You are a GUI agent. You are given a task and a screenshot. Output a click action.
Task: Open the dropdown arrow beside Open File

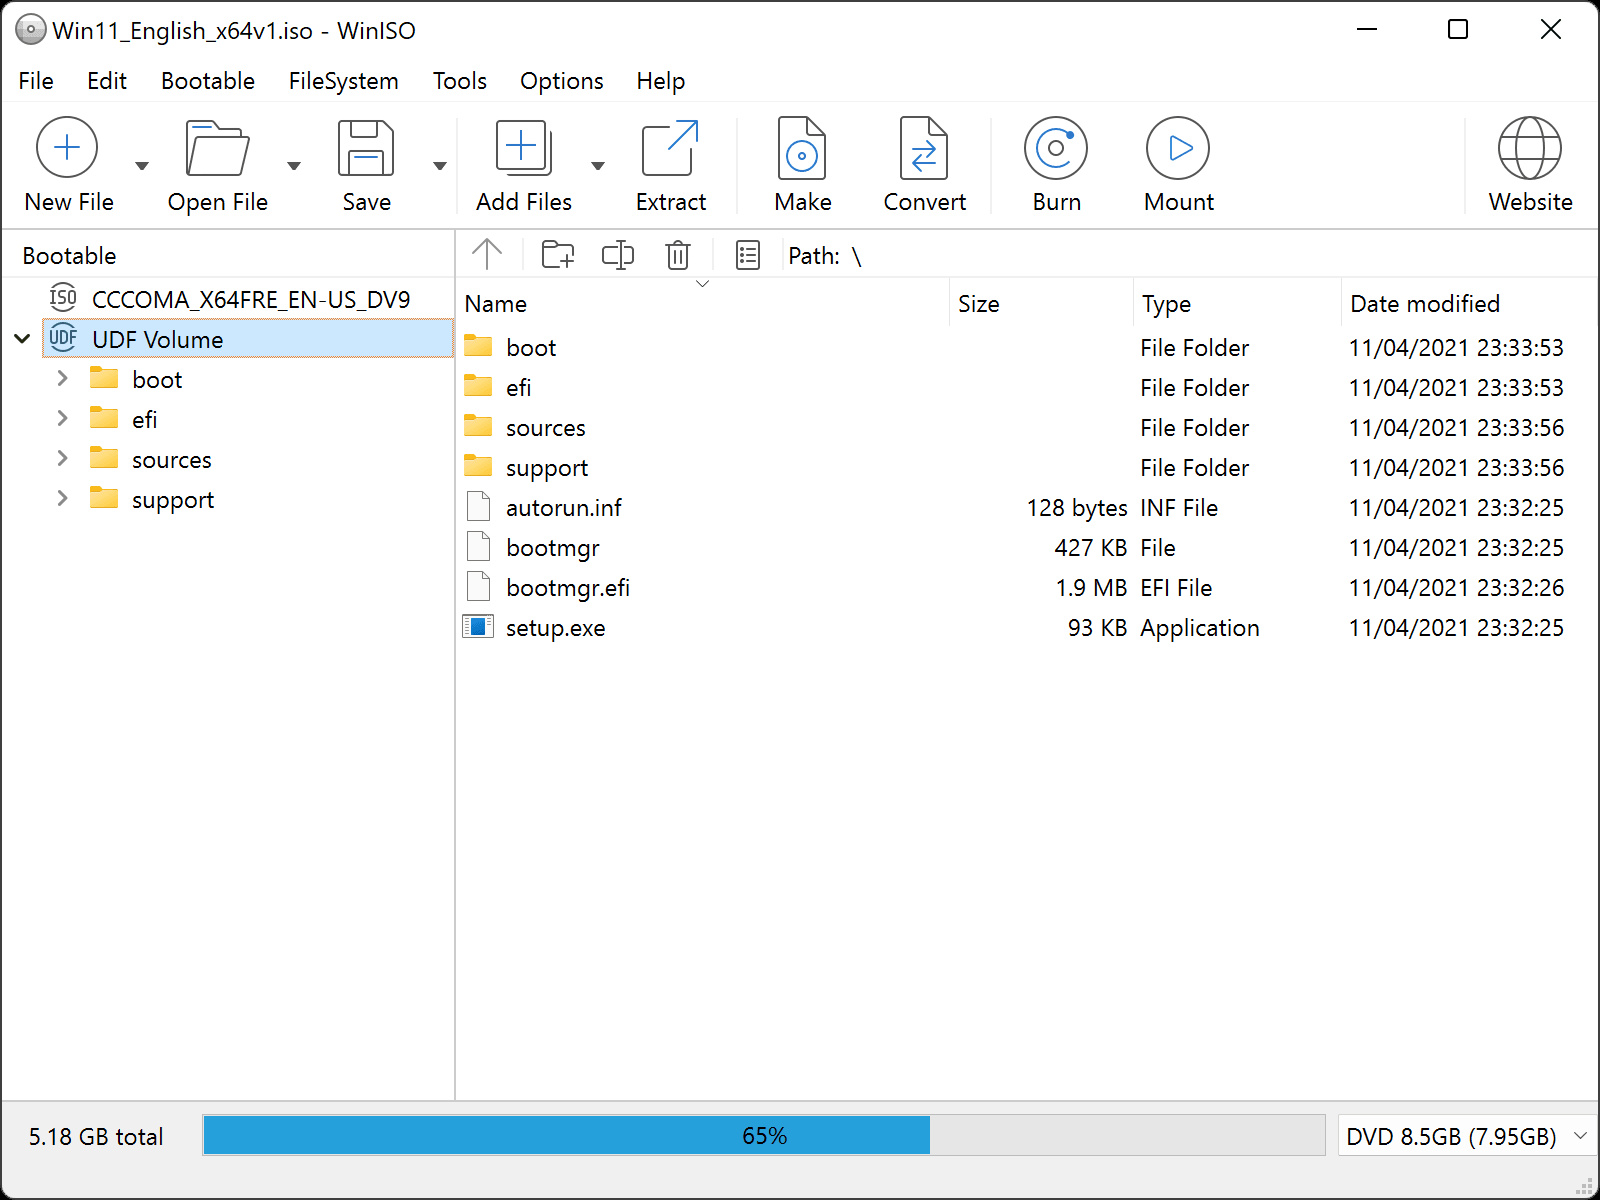pyautogui.click(x=294, y=165)
